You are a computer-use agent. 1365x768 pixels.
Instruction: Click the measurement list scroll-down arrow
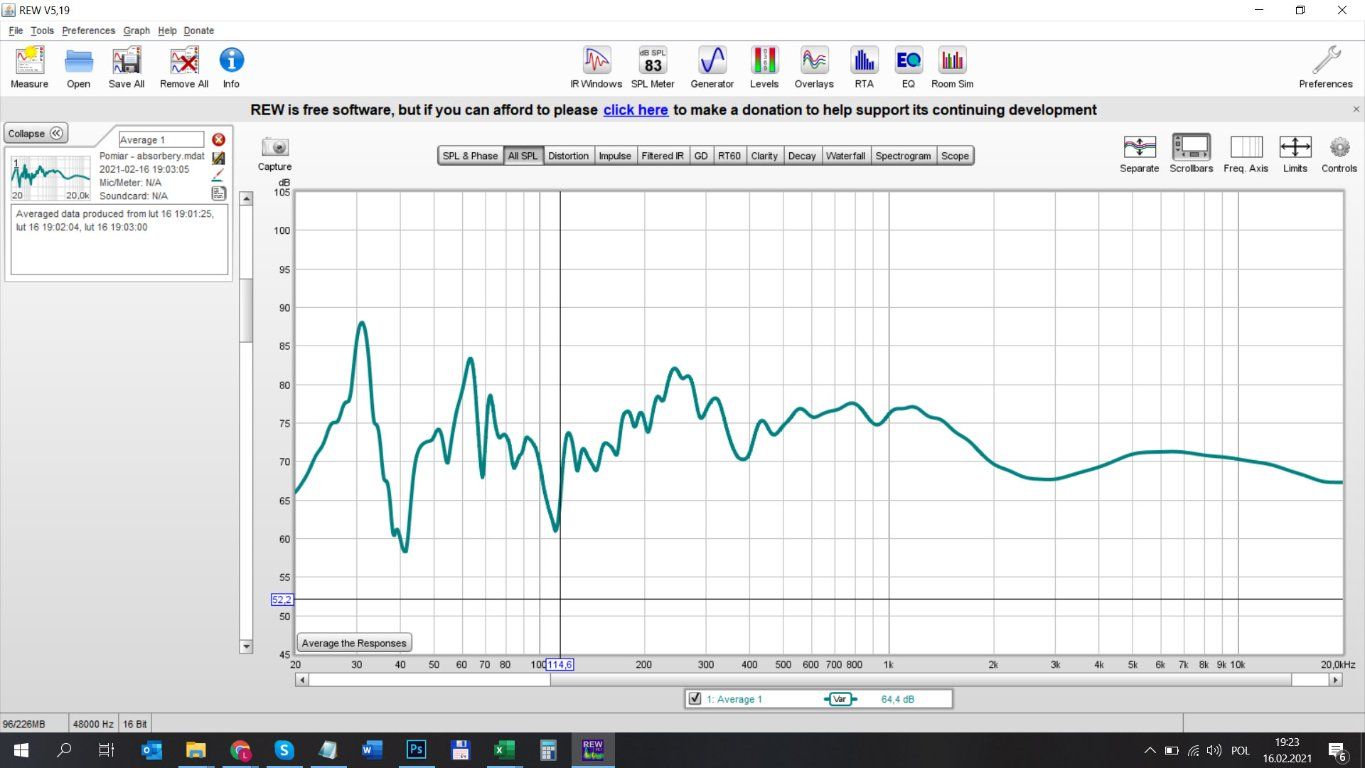(247, 647)
